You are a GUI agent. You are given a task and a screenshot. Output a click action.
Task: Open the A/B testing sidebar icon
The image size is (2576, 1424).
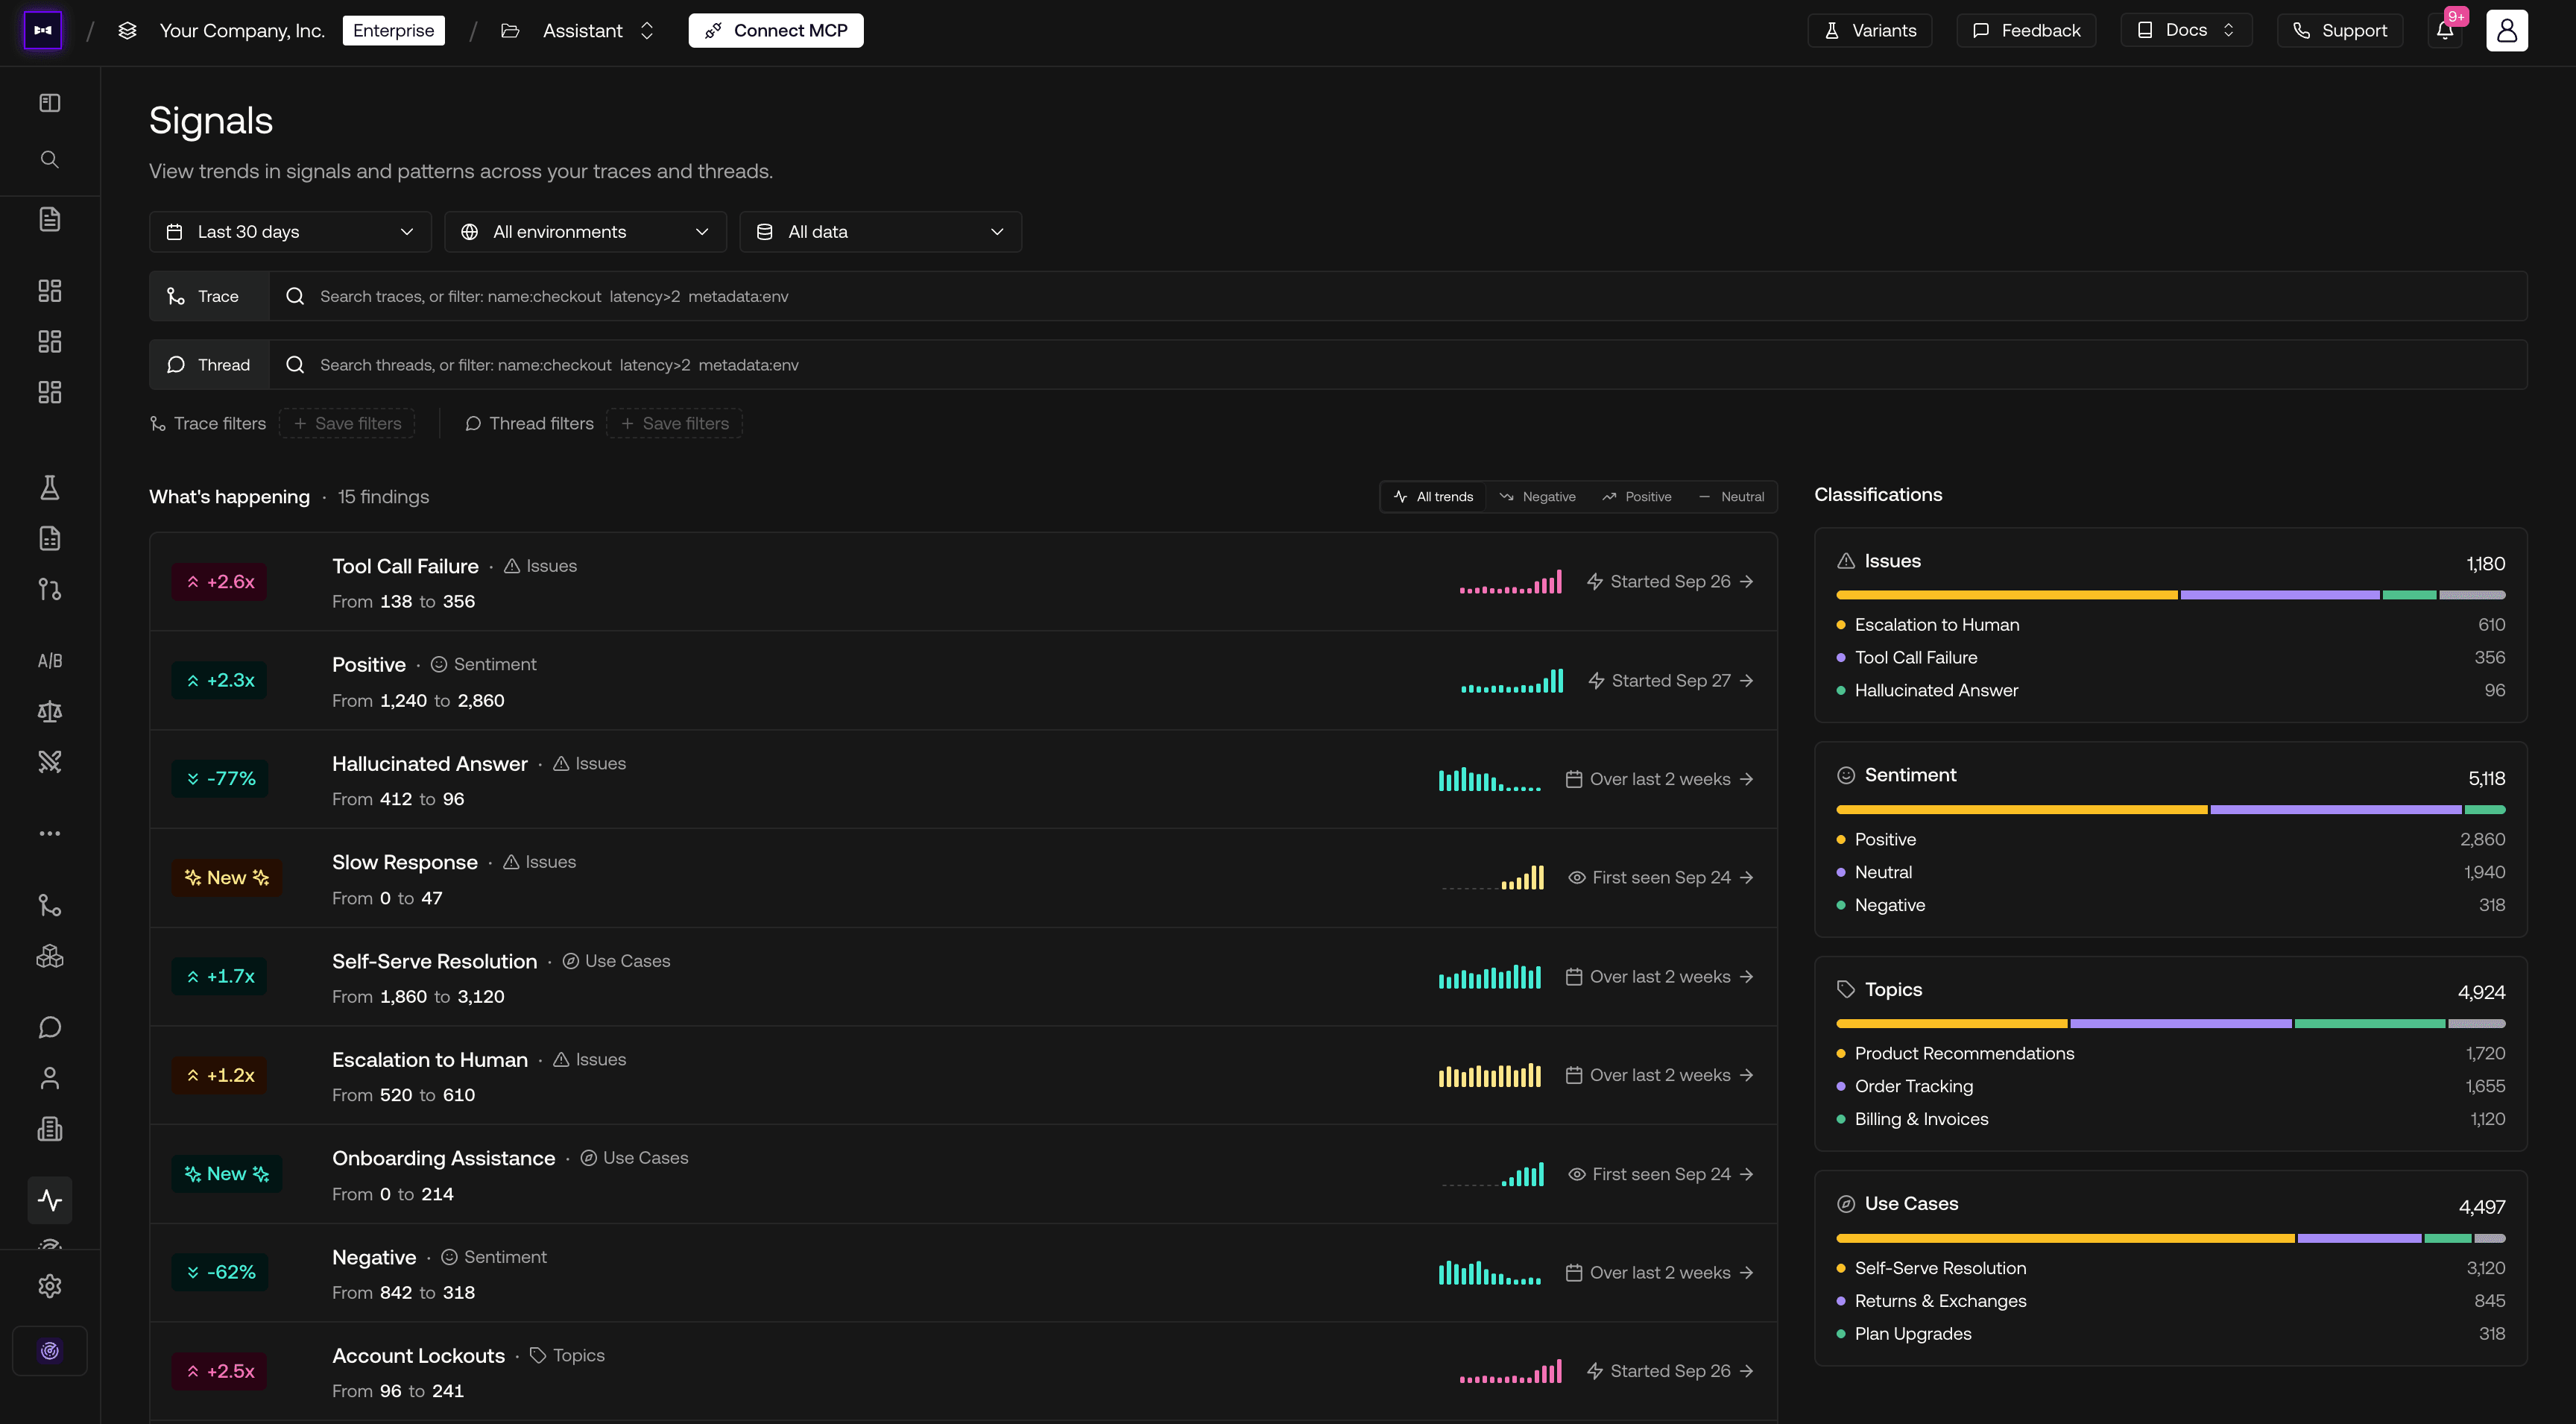coord(49,660)
